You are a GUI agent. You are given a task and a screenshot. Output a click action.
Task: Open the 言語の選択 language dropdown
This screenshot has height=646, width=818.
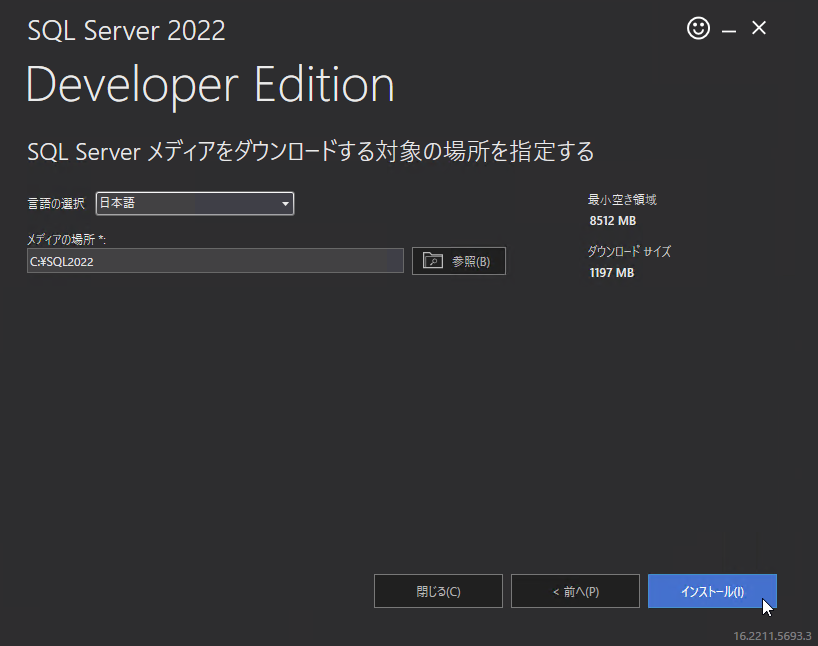point(195,204)
